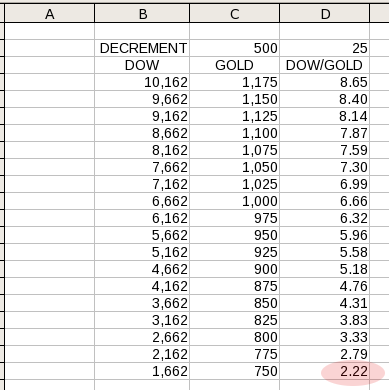Select DOW cell 7,162
The height and width of the screenshot is (390, 389).
tap(142, 184)
